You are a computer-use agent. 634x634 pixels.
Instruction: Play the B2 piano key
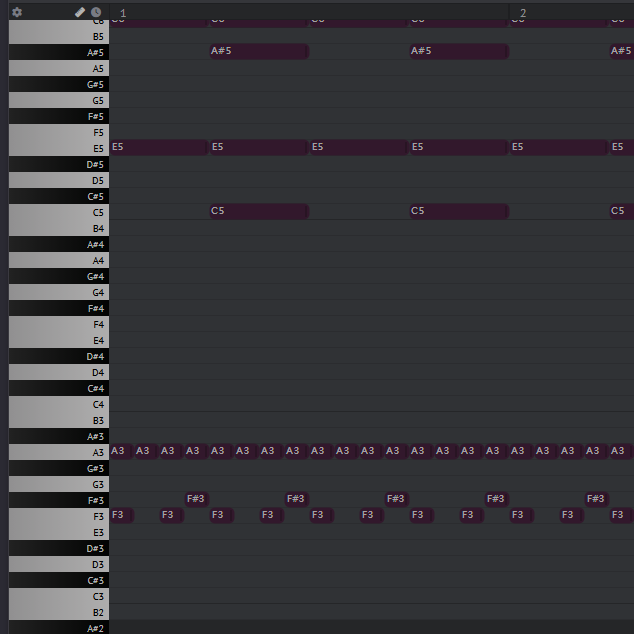tap(60, 613)
